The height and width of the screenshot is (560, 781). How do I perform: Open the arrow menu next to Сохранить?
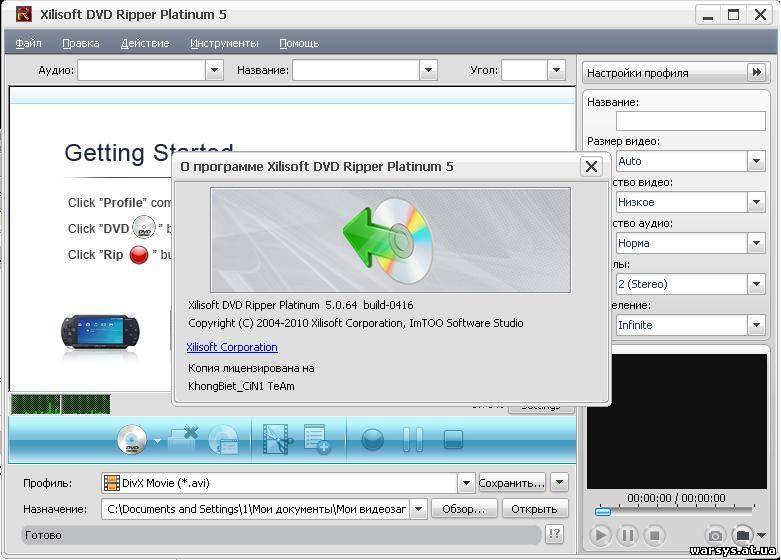(x=559, y=482)
